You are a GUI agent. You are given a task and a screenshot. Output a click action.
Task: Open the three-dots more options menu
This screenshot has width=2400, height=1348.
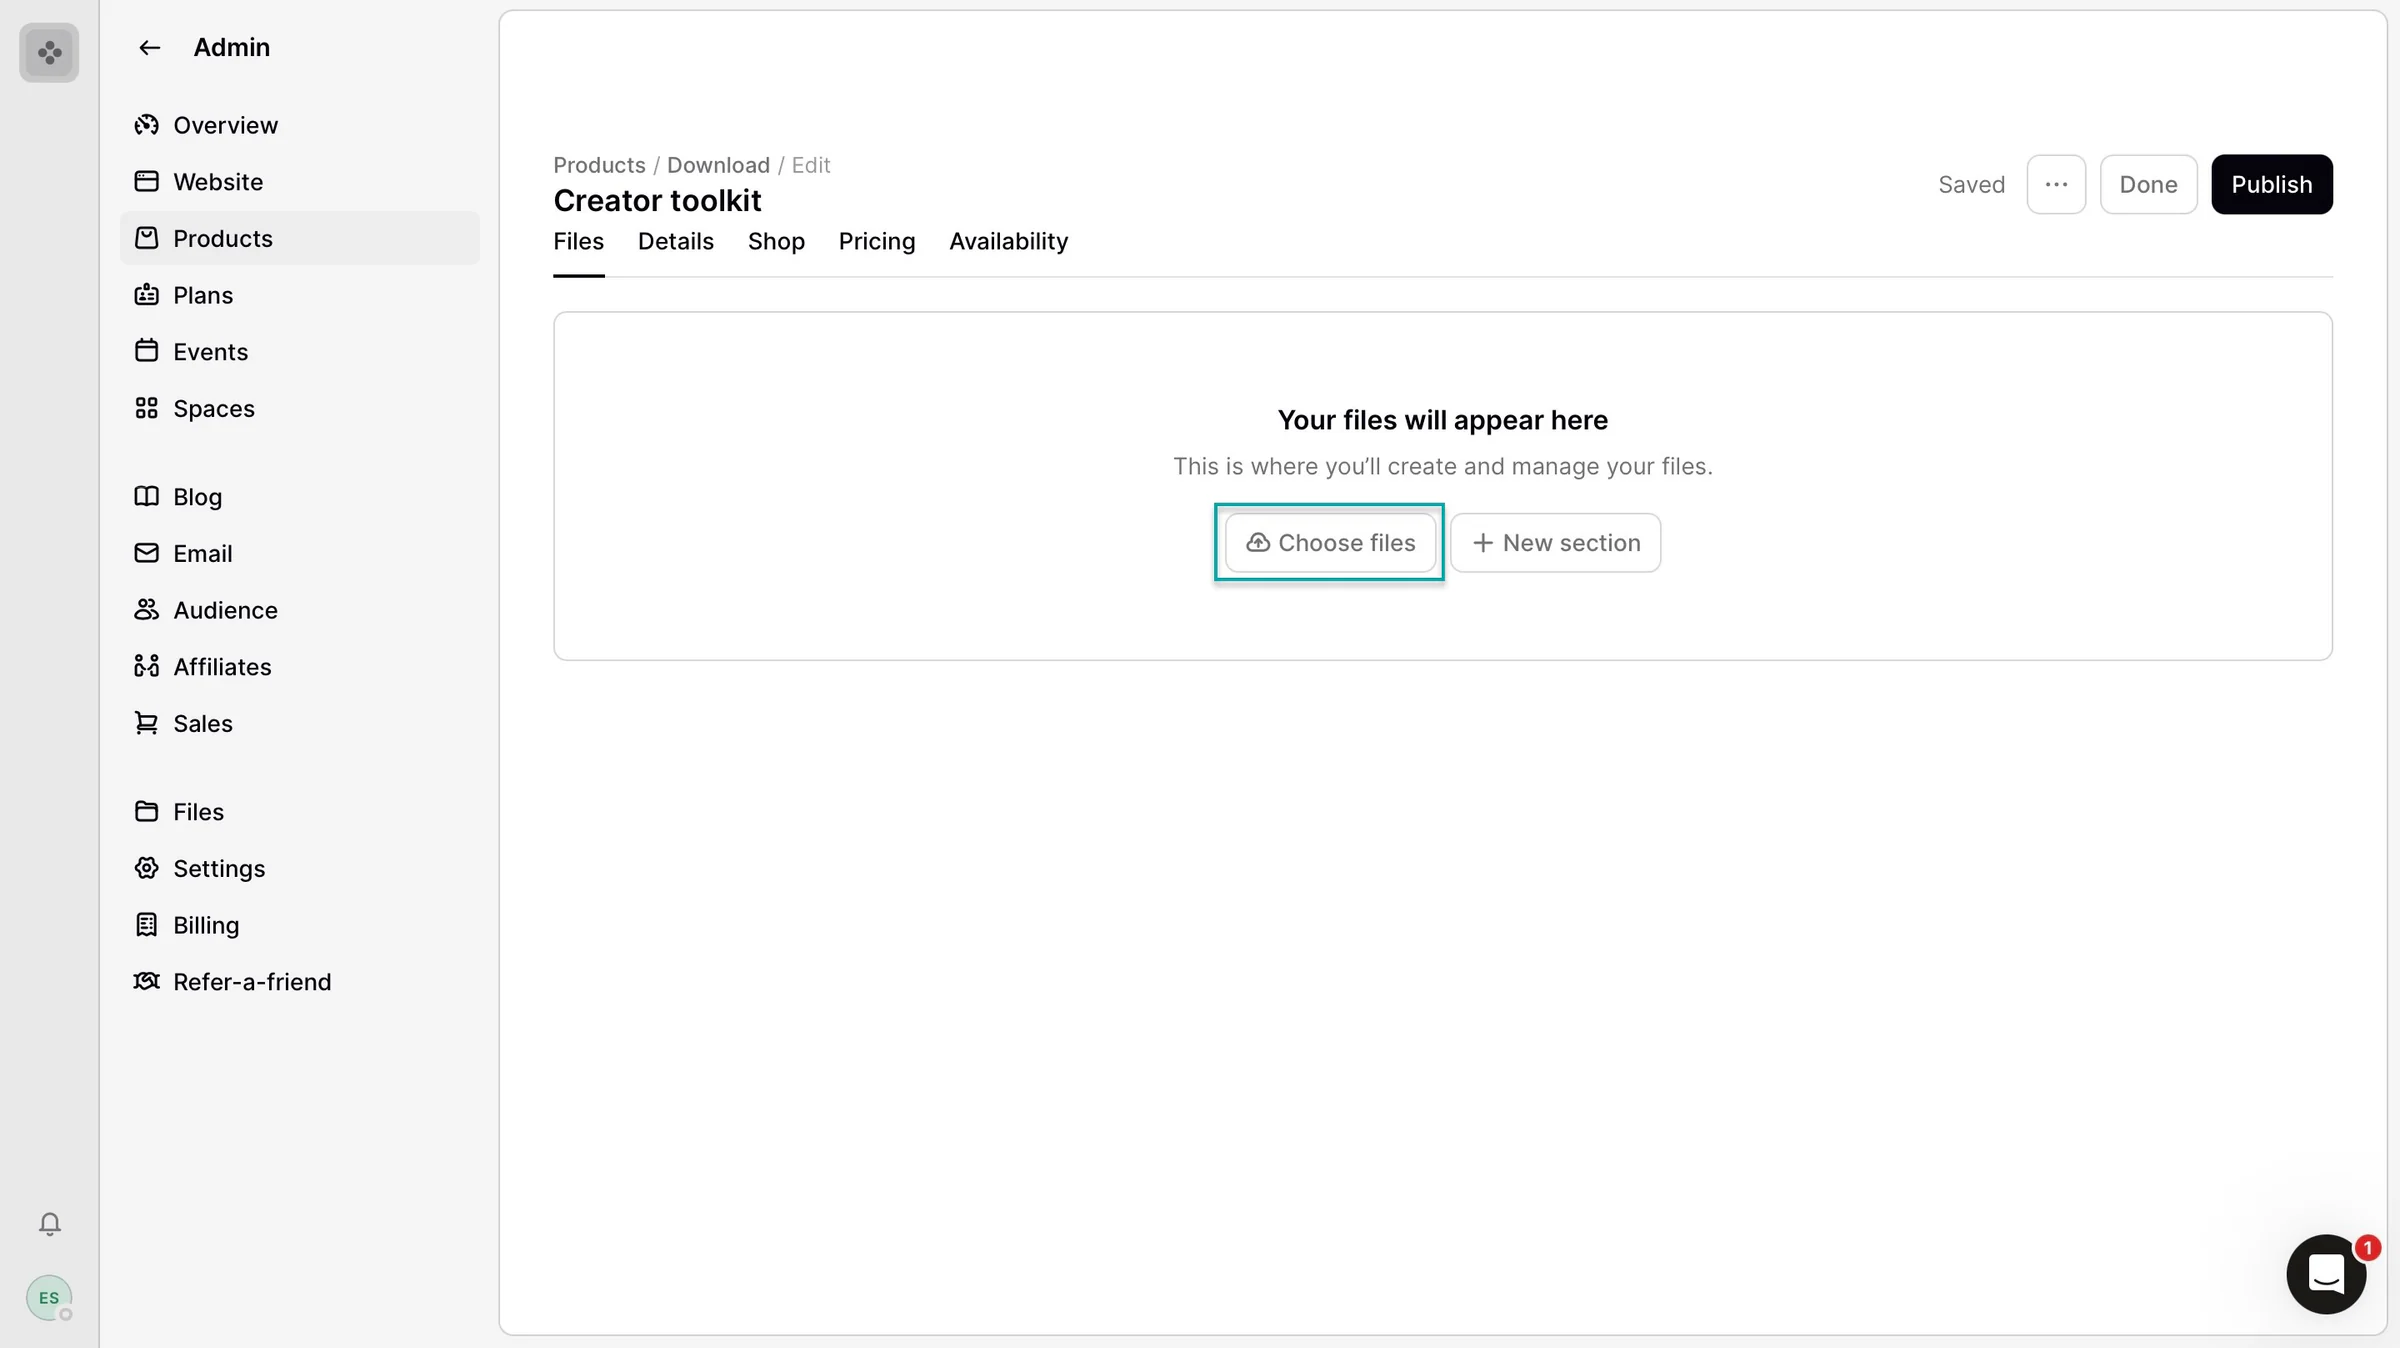[2056, 184]
